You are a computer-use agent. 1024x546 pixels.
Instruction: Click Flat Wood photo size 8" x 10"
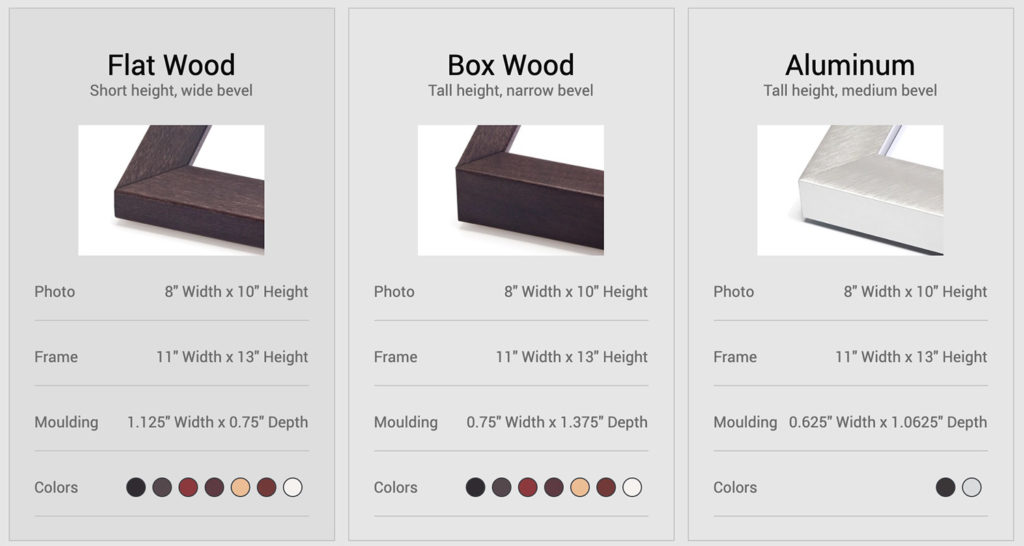(x=236, y=292)
